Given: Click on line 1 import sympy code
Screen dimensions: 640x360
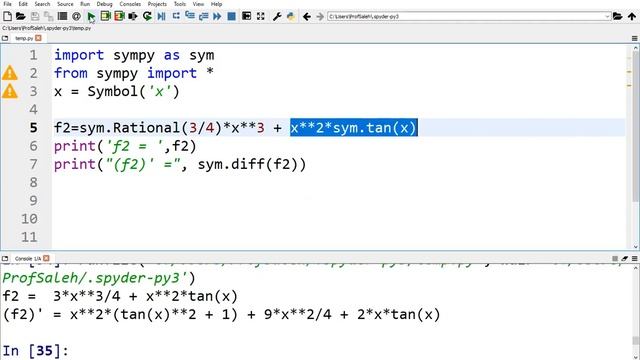Looking at the screenshot, I should point(134,55).
